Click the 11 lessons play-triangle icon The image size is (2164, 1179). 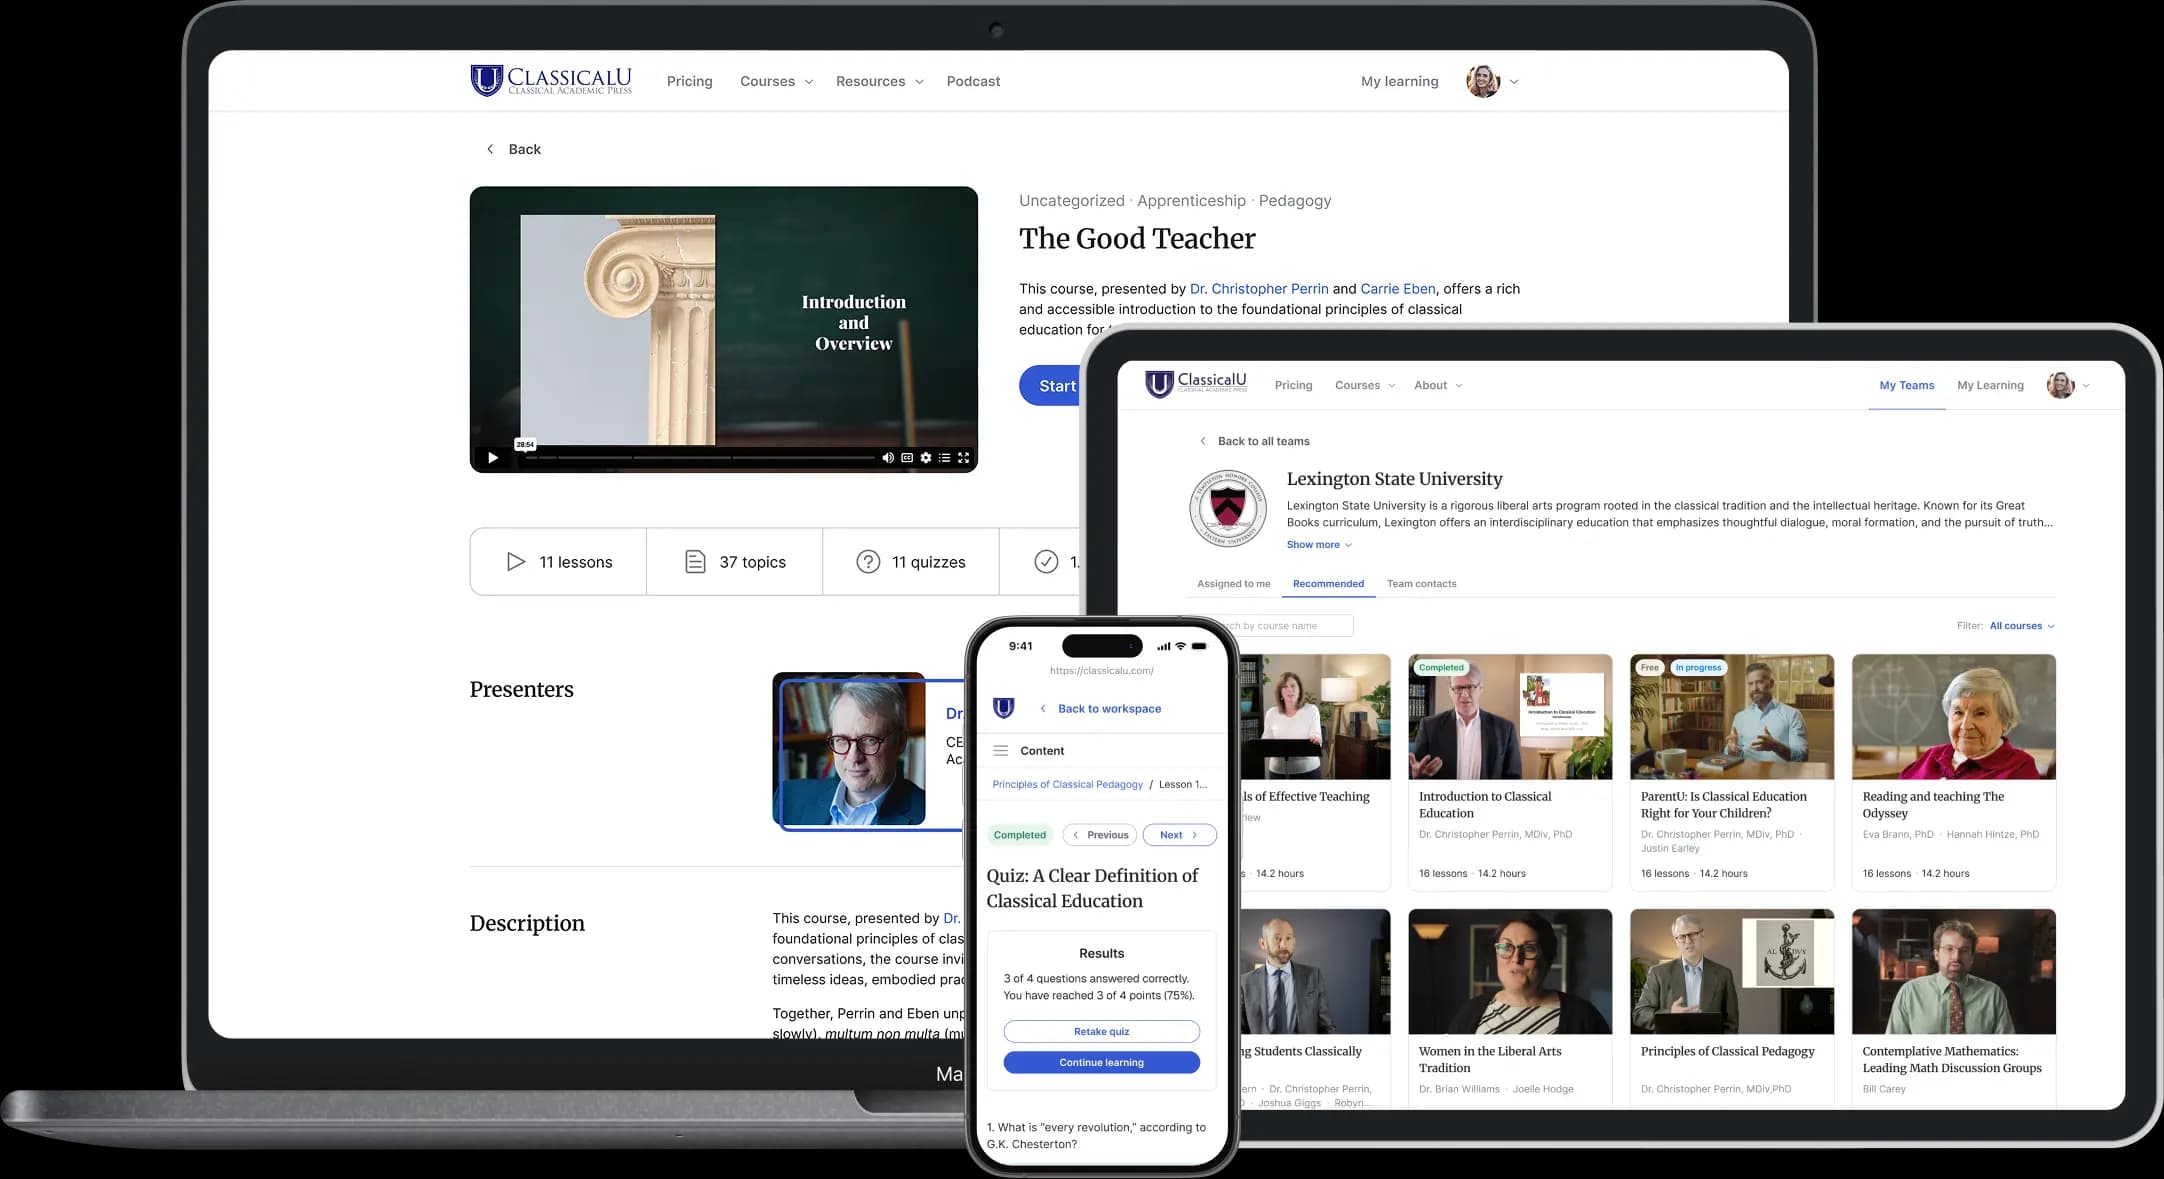tap(516, 562)
